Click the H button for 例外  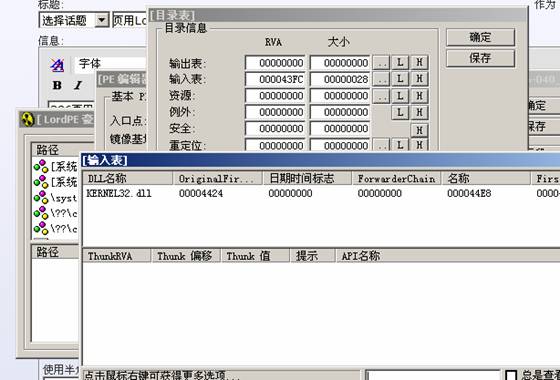click(419, 112)
